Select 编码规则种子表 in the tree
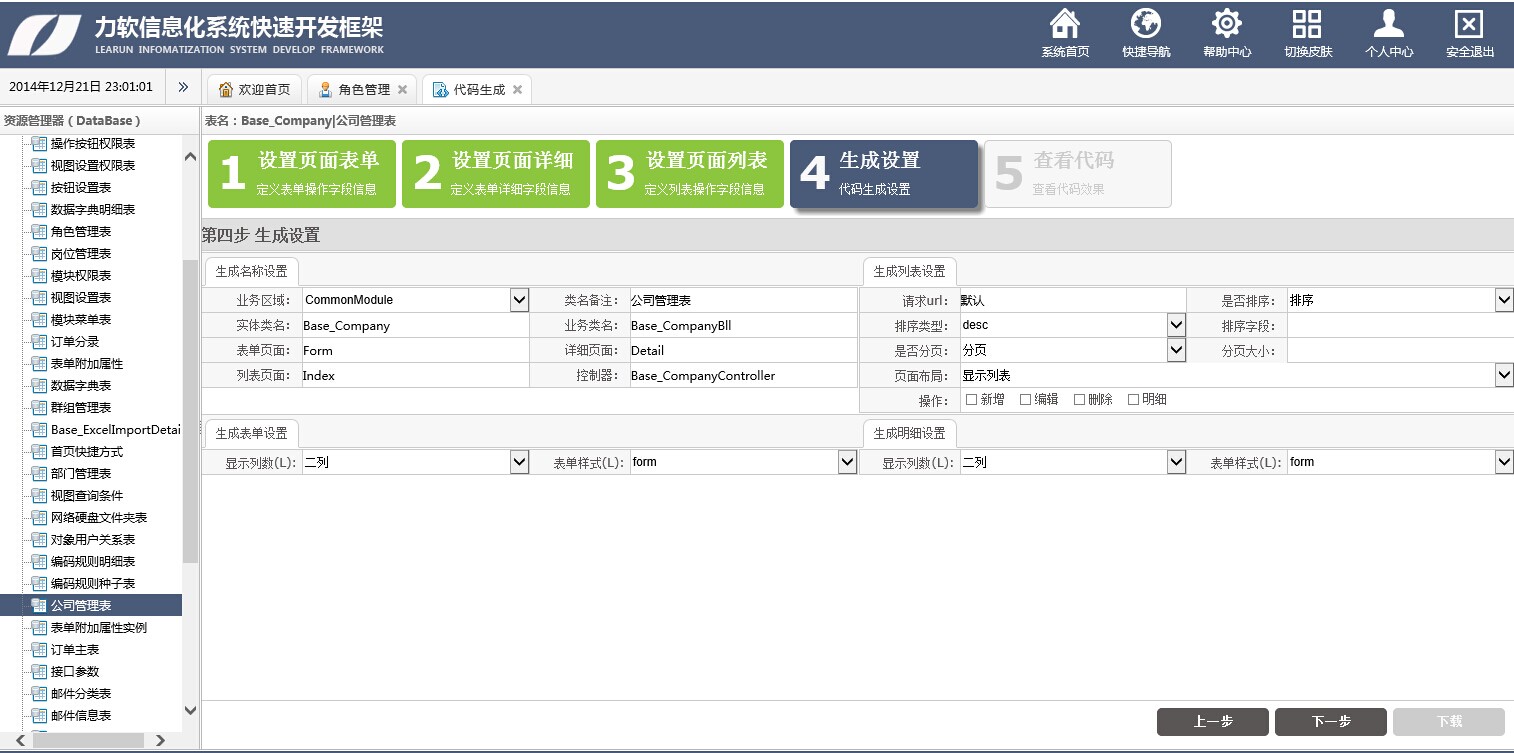This screenshot has height=753, width=1514. point(93,583)
